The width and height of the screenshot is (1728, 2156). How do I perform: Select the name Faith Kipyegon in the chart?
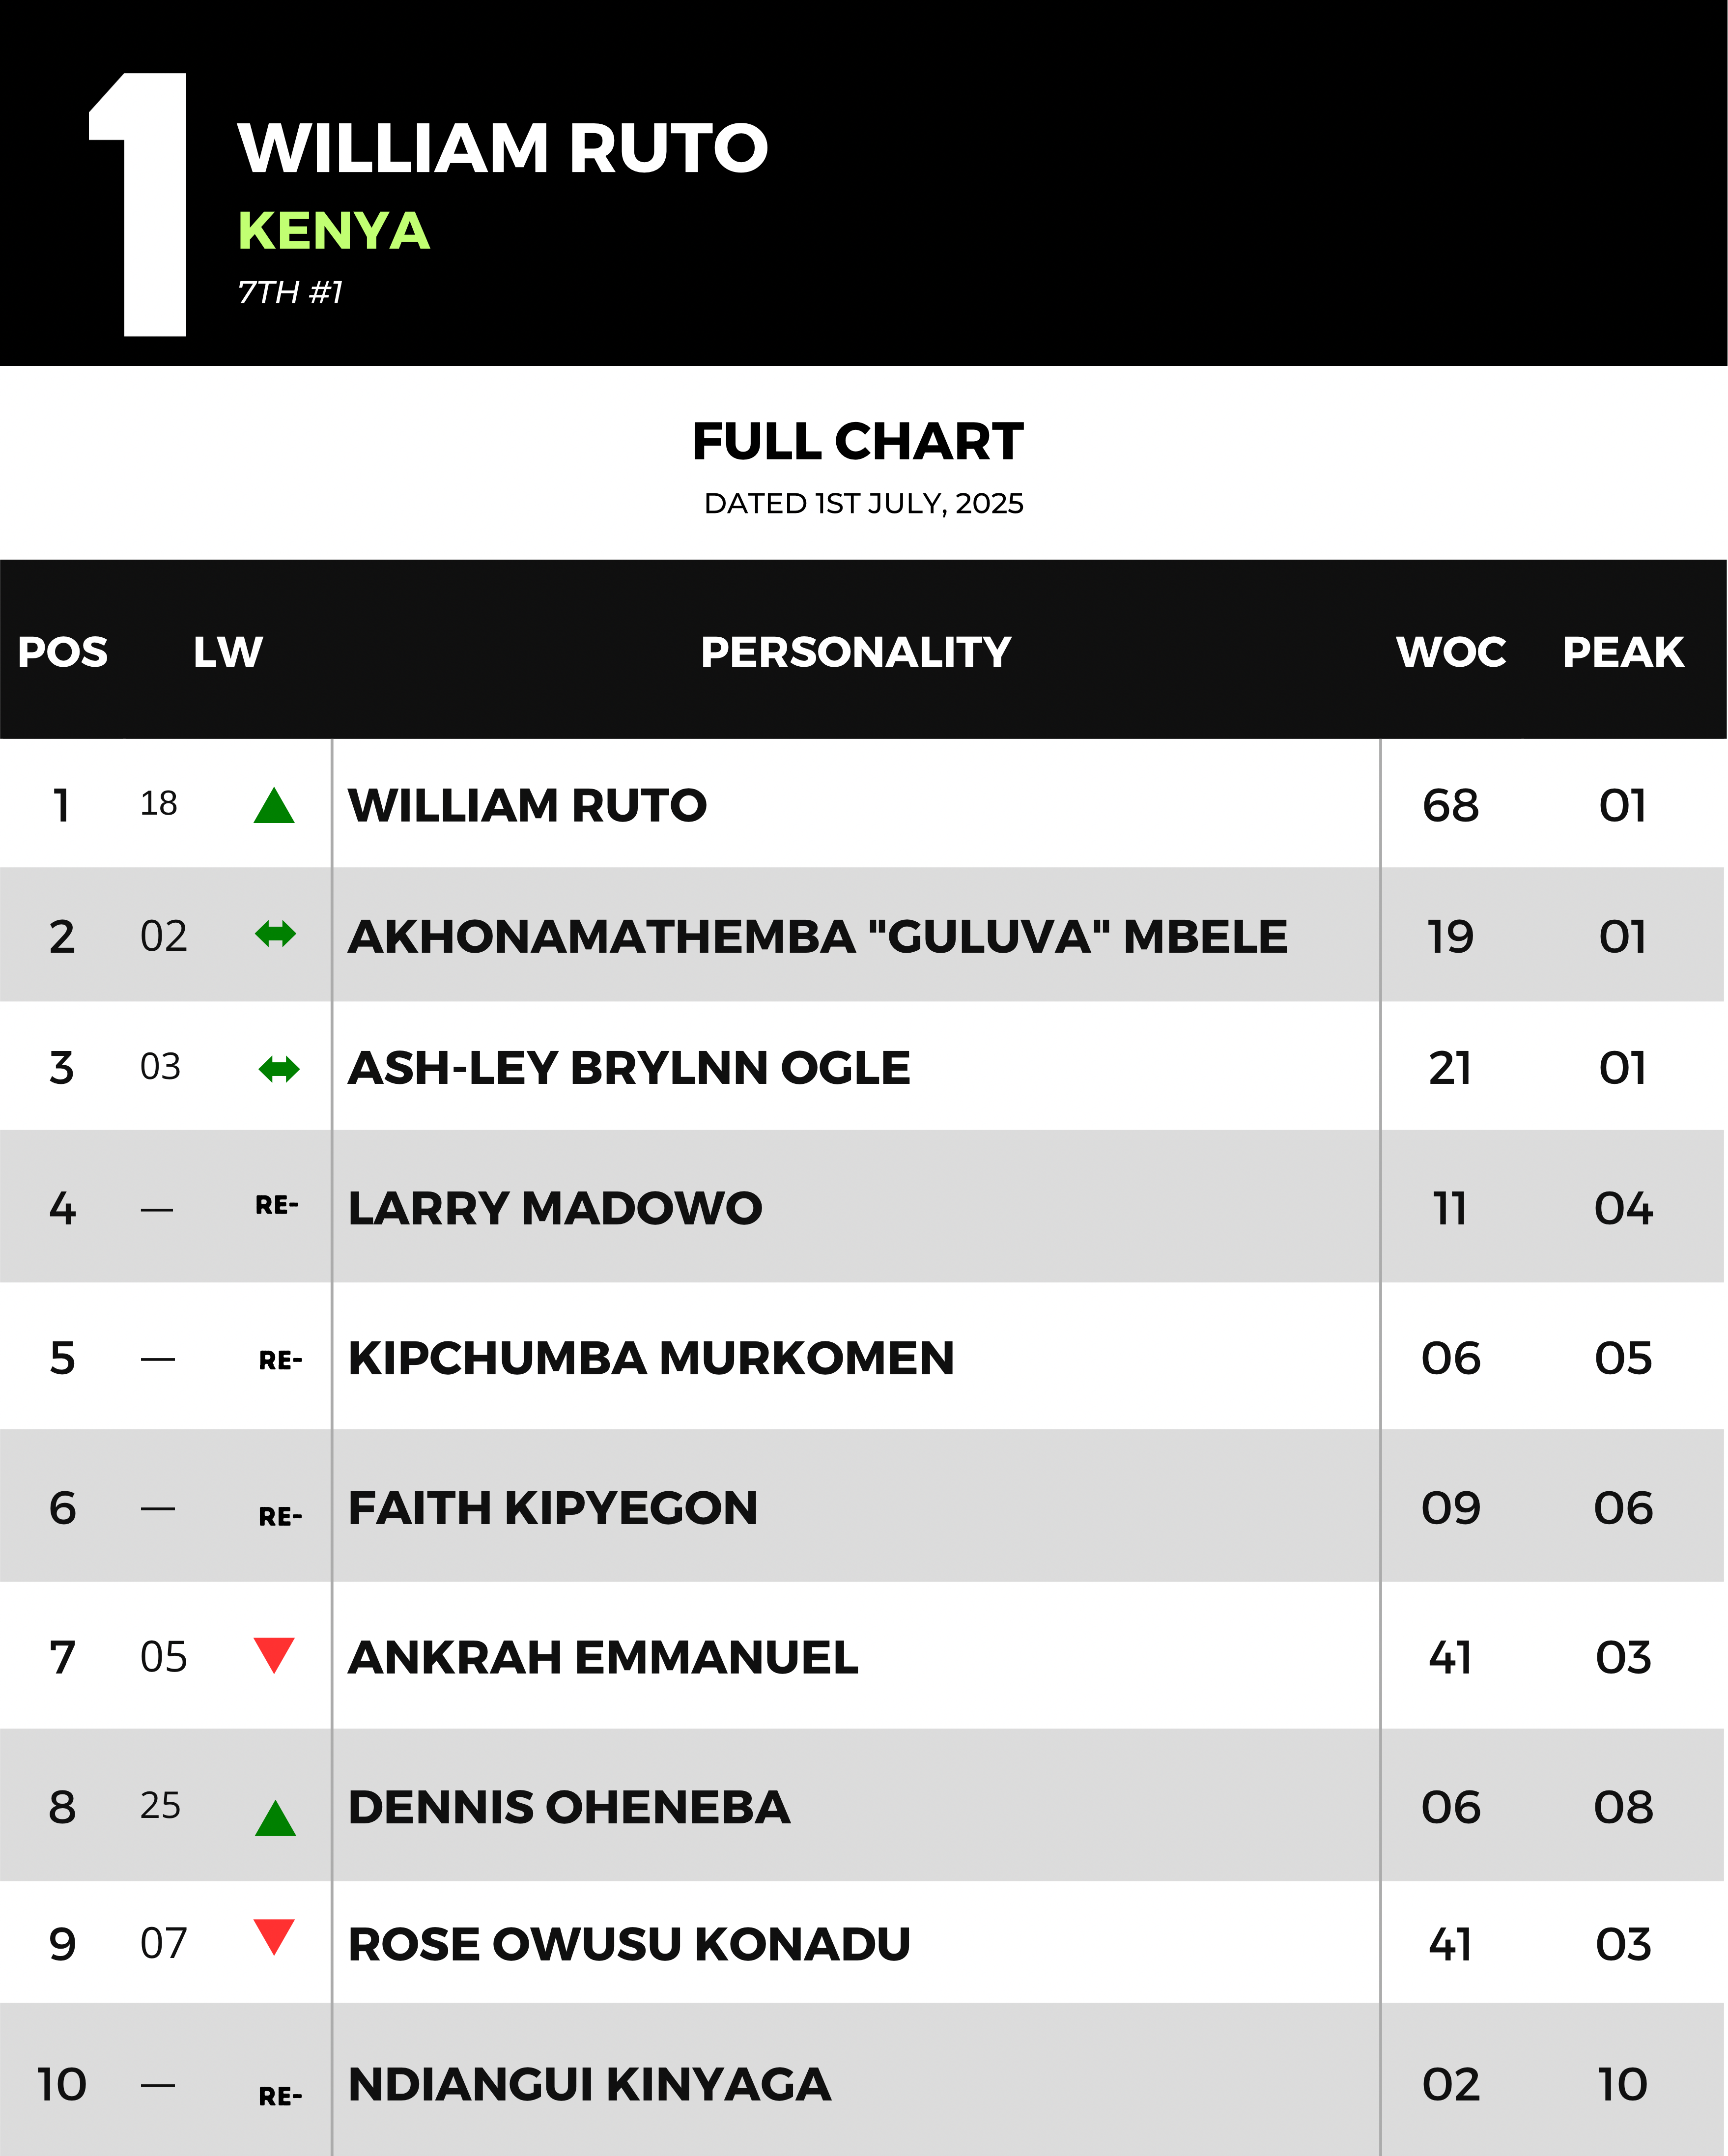553,1508
